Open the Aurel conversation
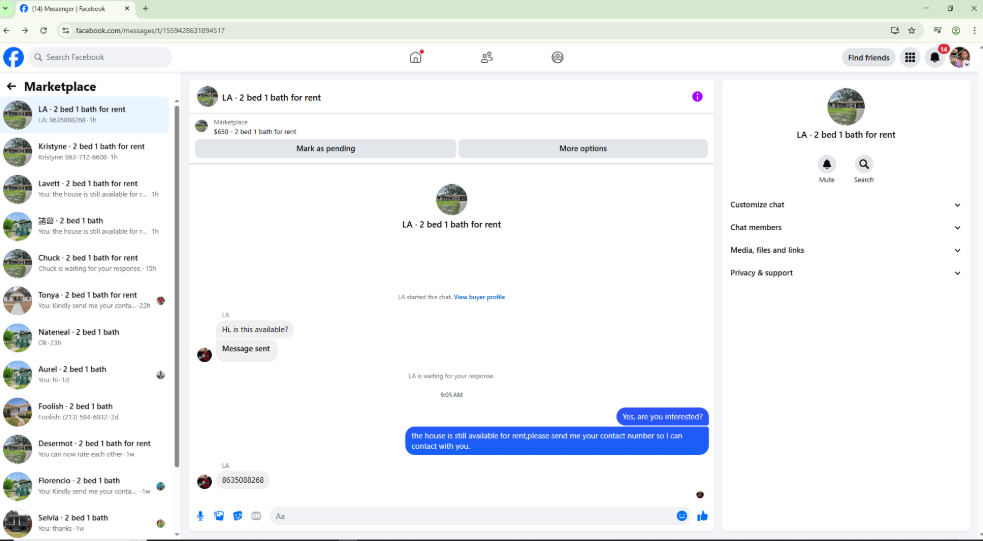The width and height of the screenshot is (983, 541). 85,374
